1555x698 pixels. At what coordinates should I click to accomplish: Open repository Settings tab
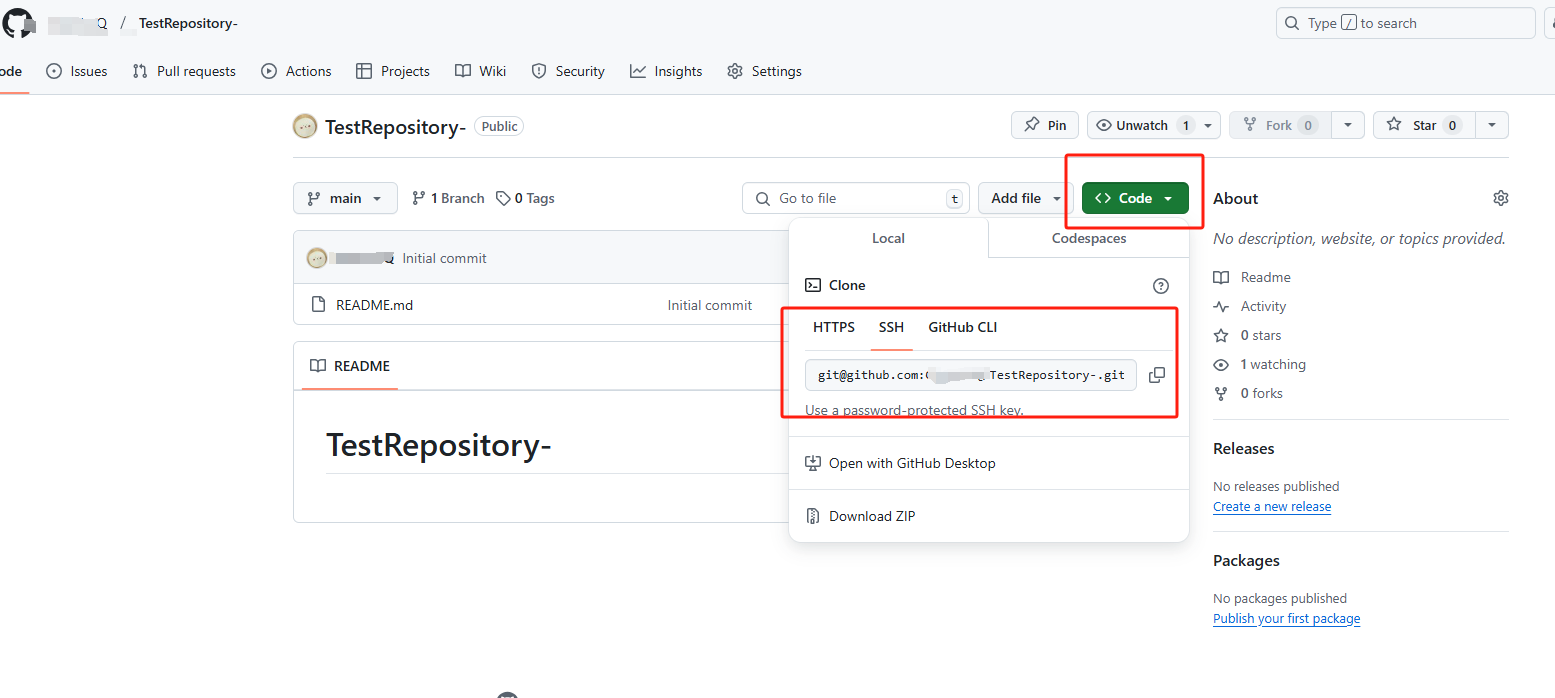[x=765, y=71]
